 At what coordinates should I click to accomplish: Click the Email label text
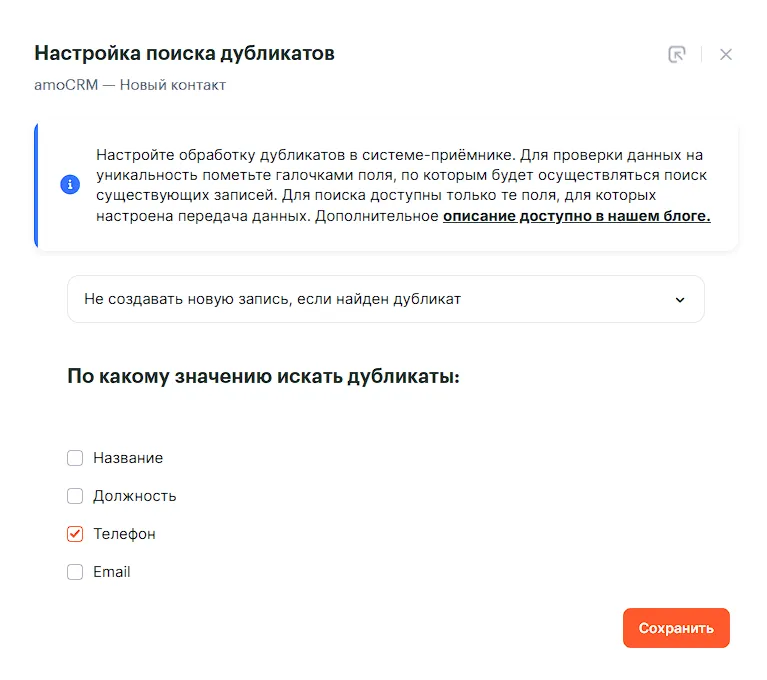click(x=112, y=572)
